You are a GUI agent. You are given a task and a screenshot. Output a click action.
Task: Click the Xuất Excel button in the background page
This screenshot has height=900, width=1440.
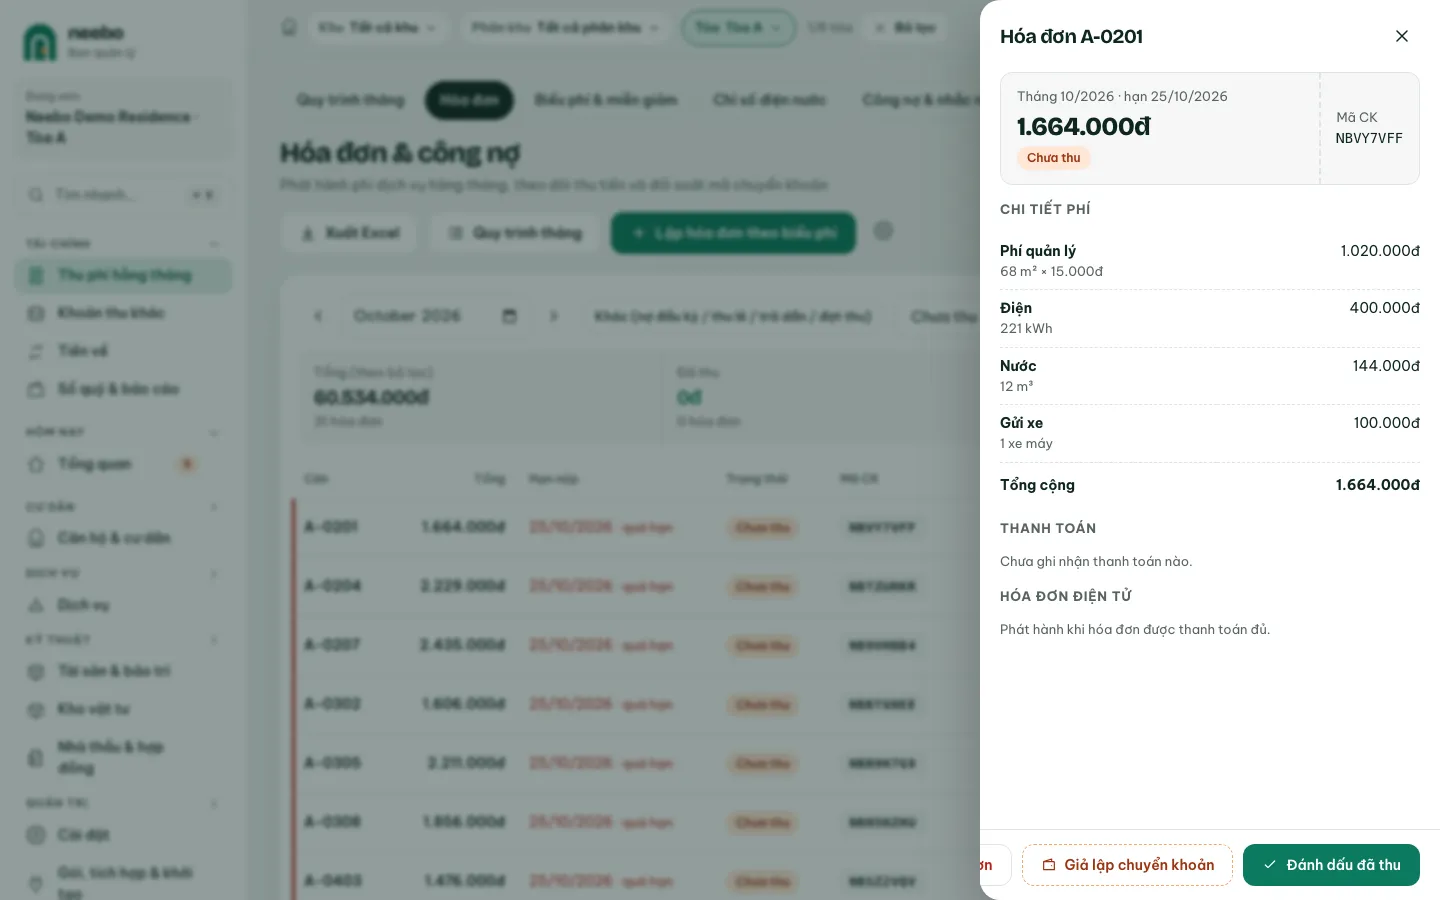(x=350, y=233)
